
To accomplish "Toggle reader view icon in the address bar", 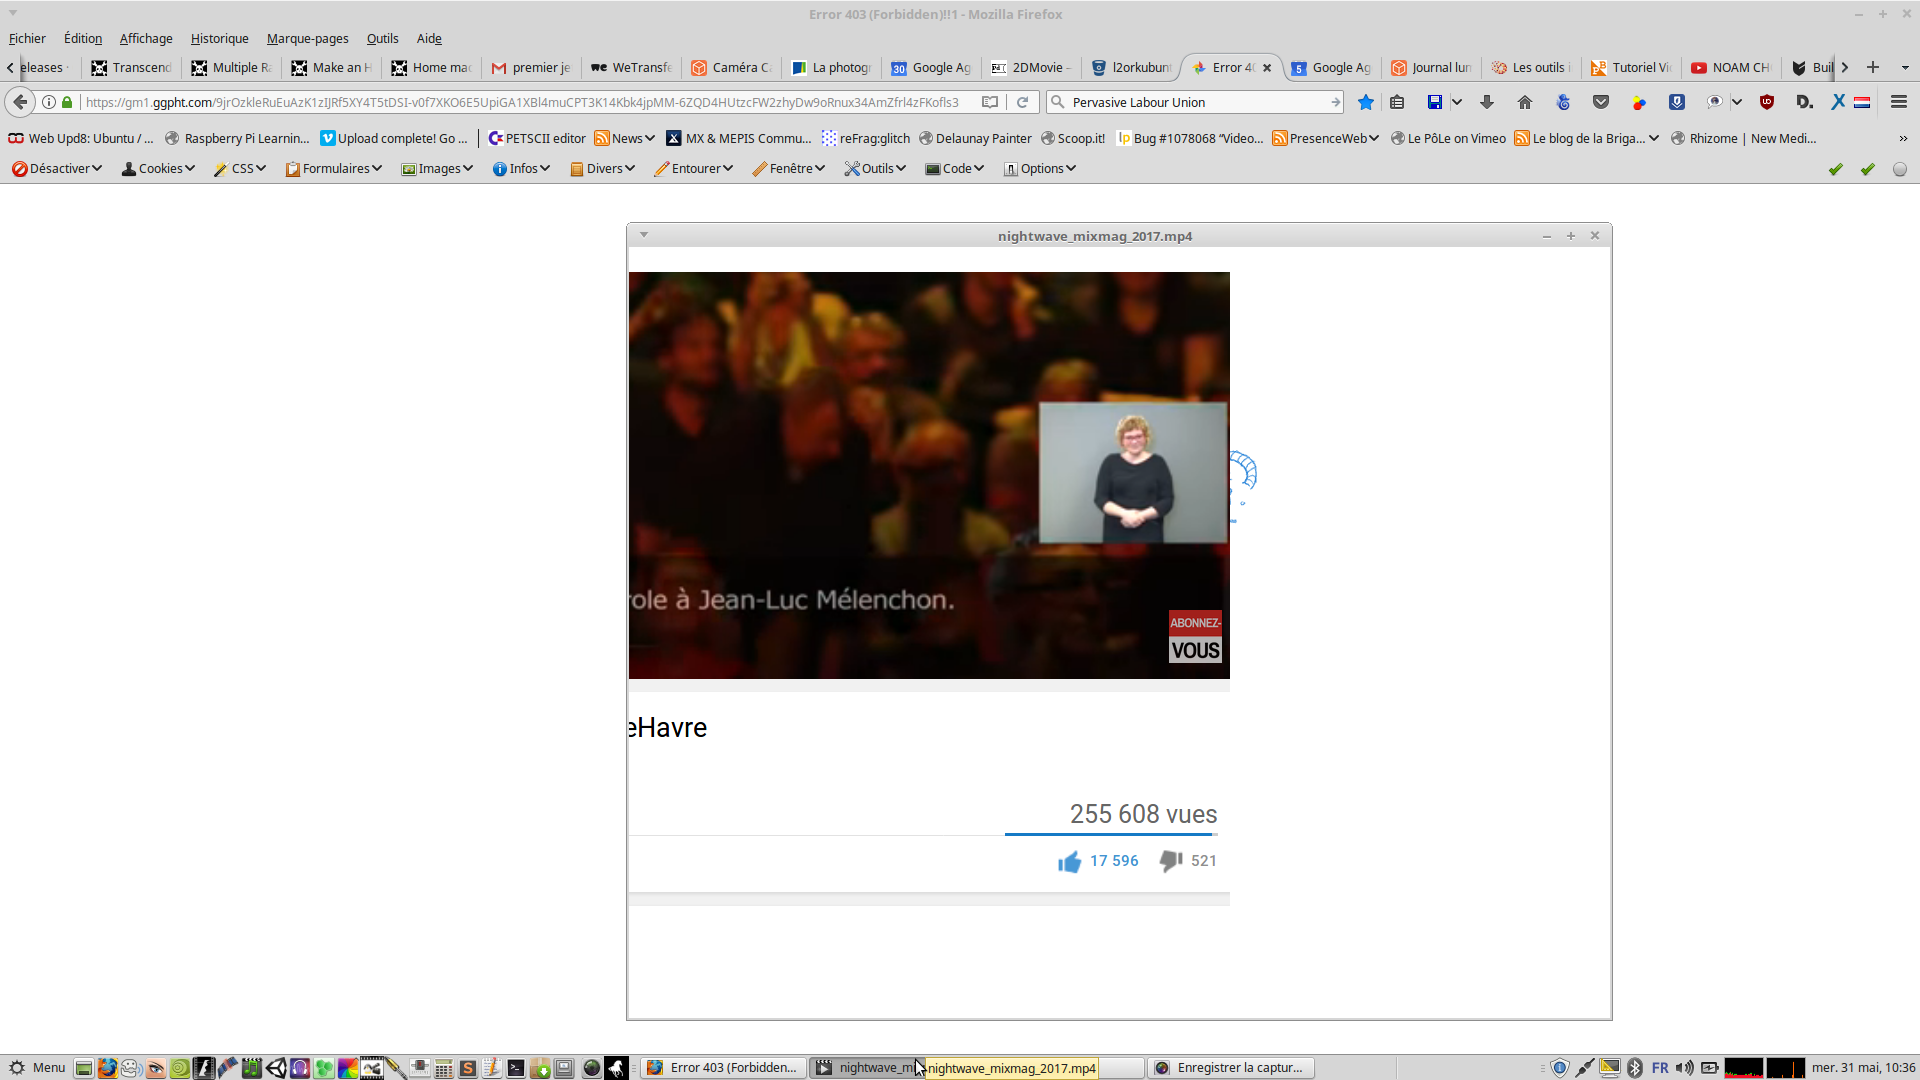I will [x=990, y=102].
